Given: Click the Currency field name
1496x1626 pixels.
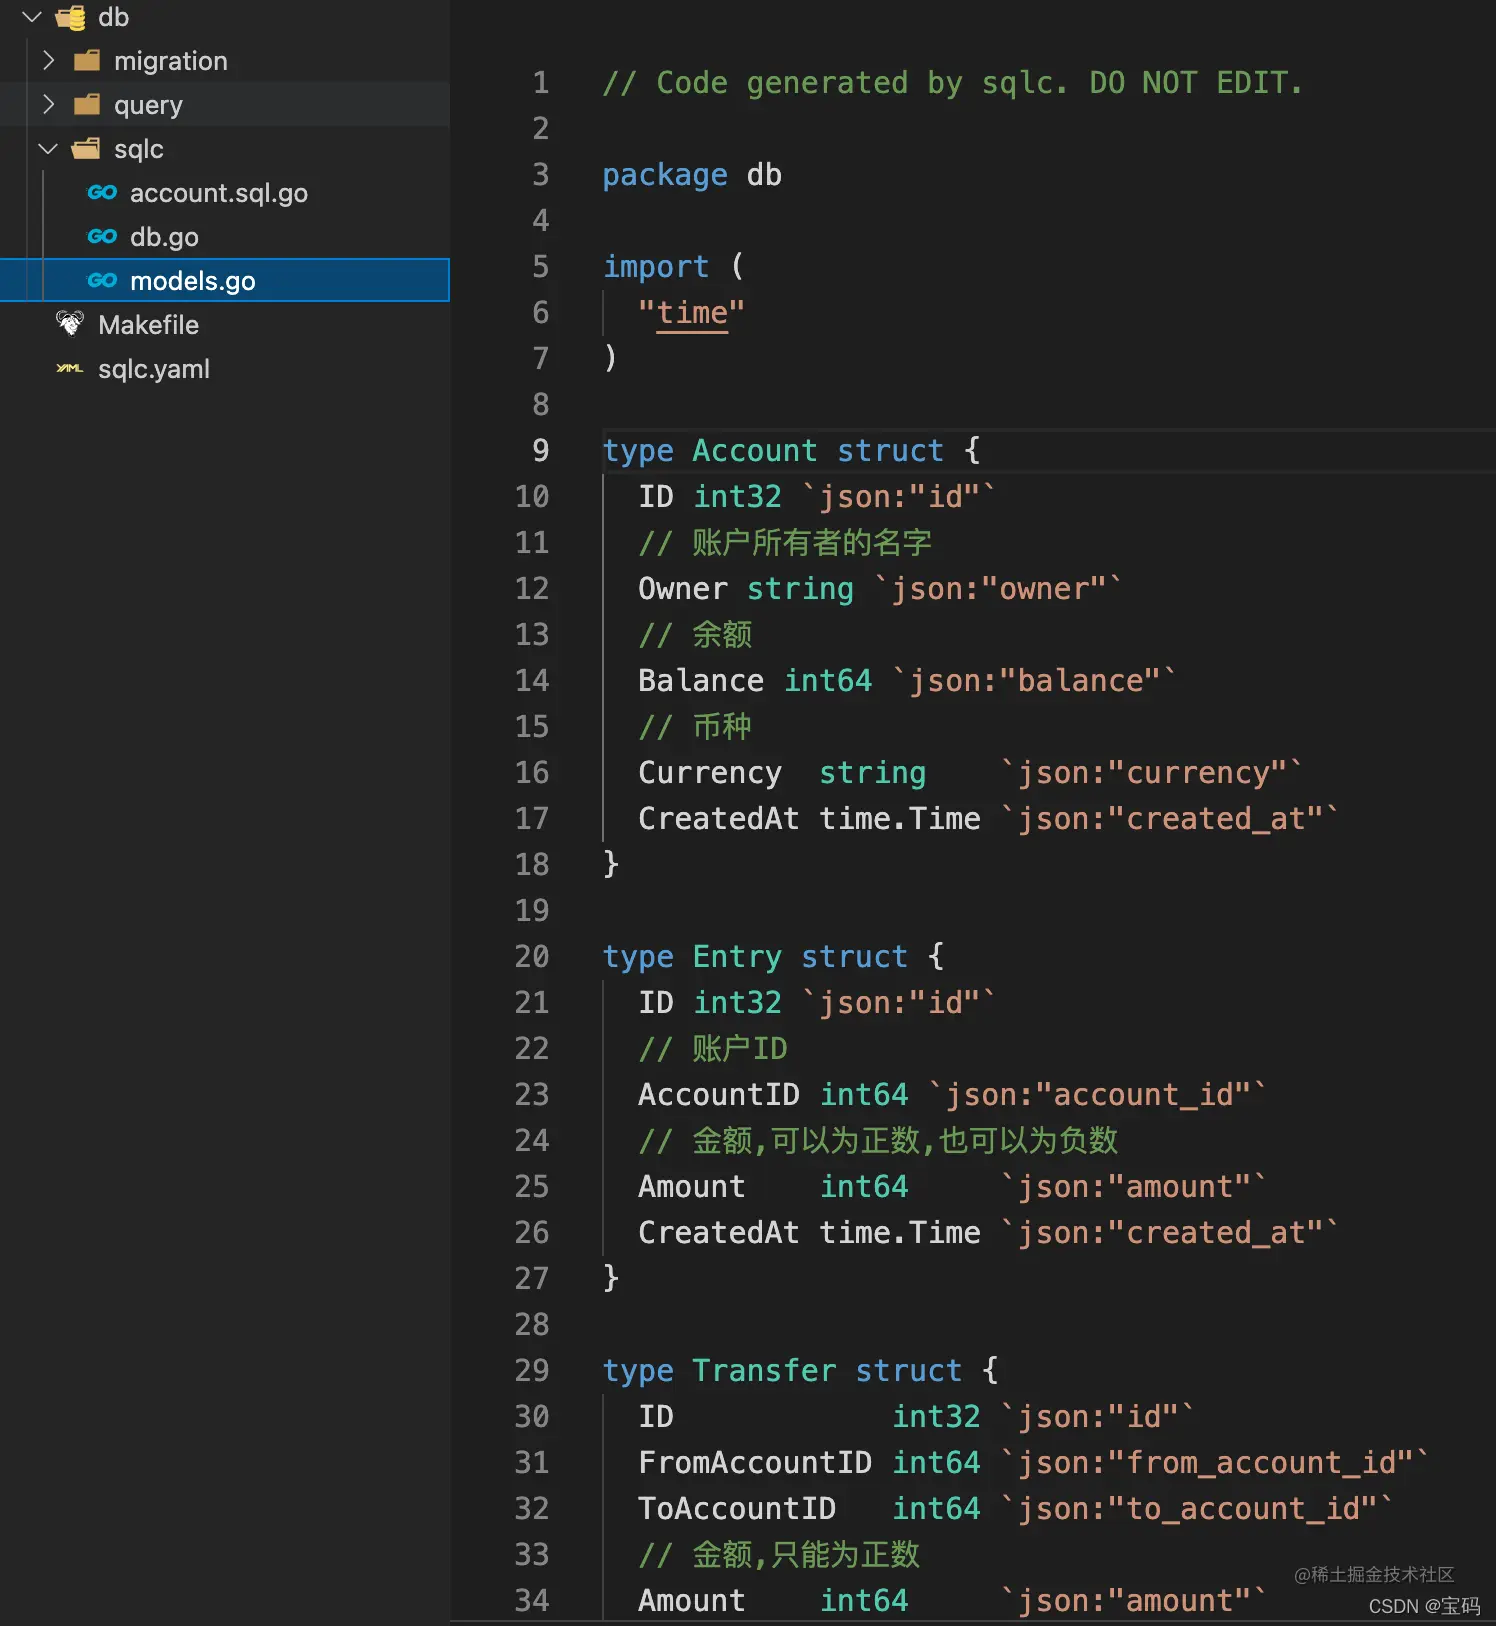Looking at the screenshot, I should tap(710, 773).
